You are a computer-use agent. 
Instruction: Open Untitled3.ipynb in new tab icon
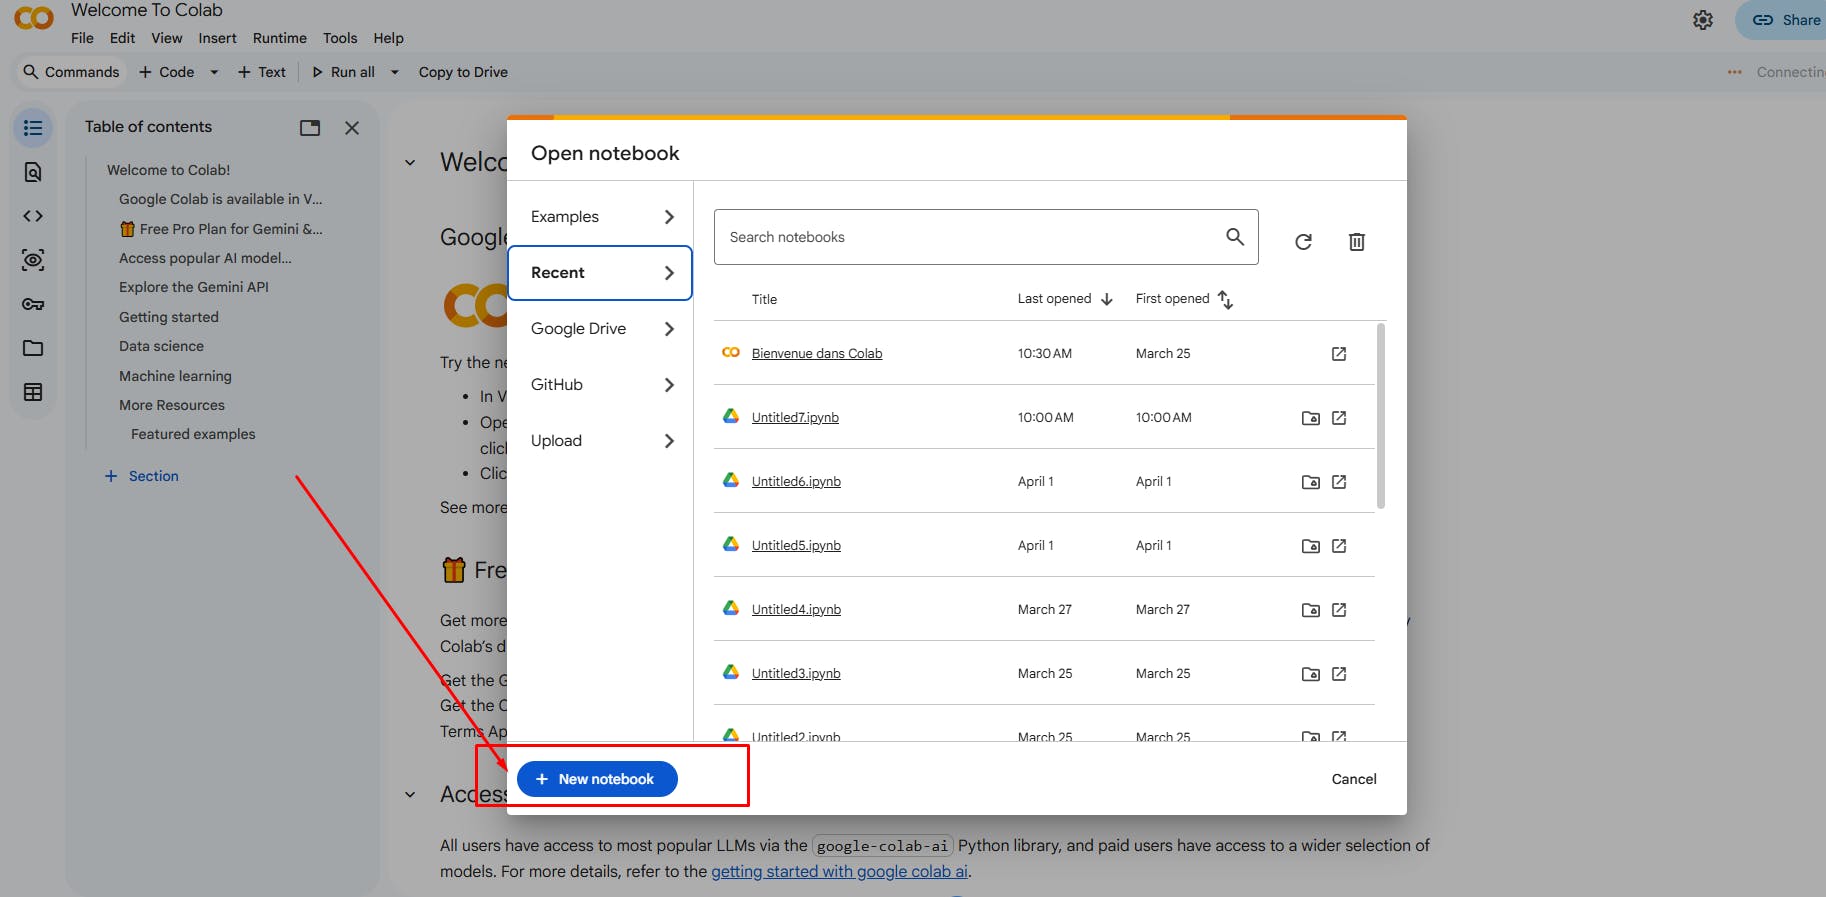coord(1339,674)
